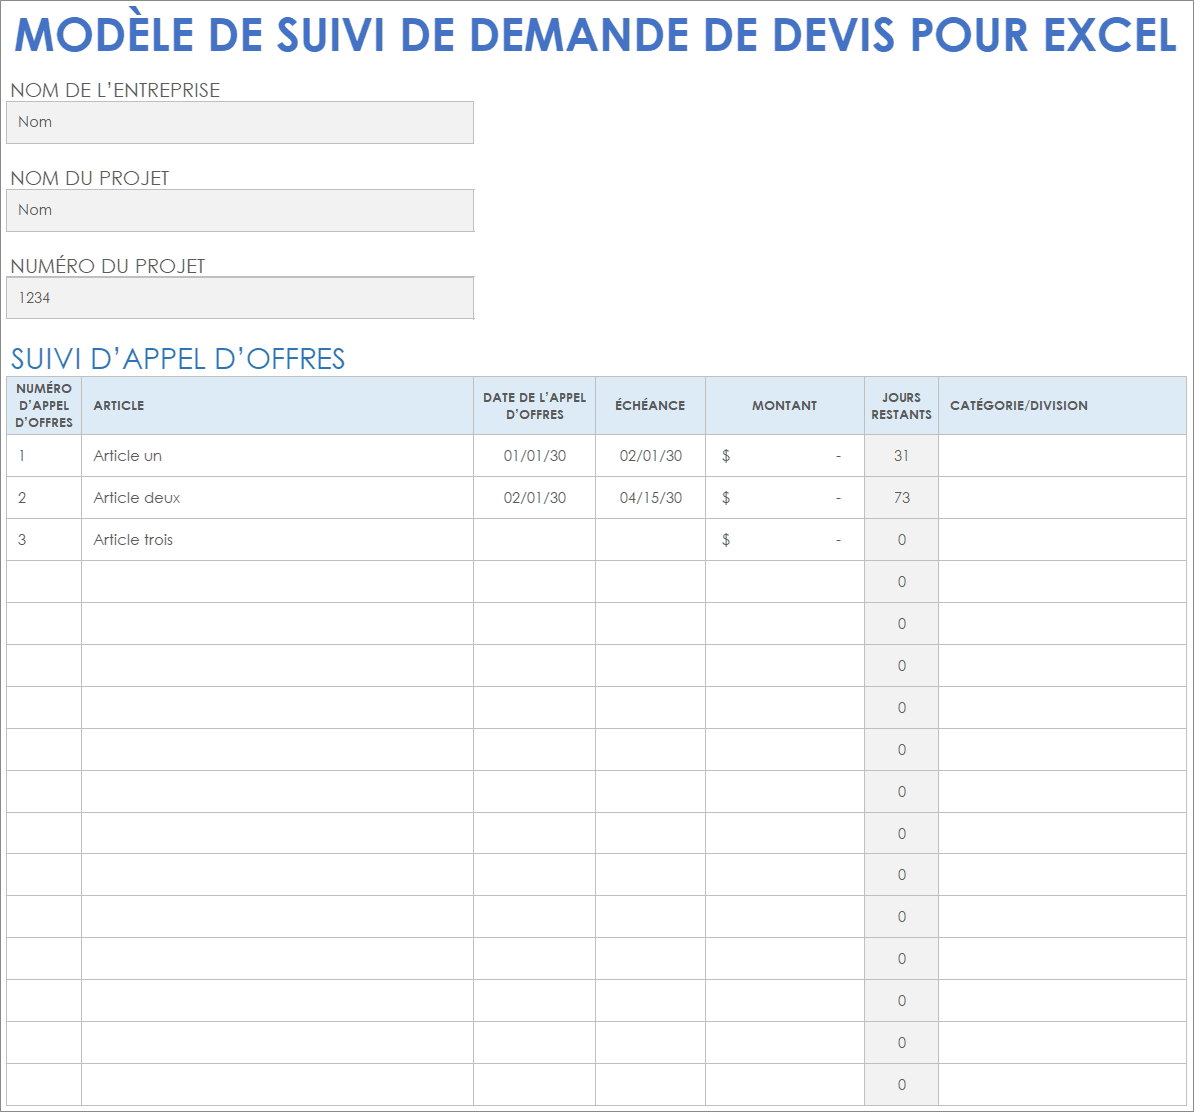Select the échéance cell showing 02/01/30
The image size is (1194, 1112).
[x=650, y=455]
